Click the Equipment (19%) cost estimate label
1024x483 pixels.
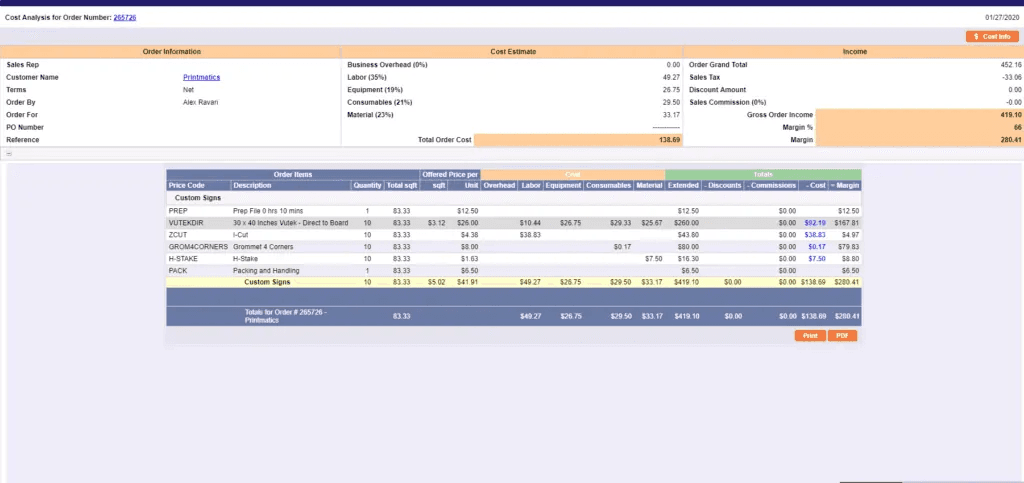point(375,89)
